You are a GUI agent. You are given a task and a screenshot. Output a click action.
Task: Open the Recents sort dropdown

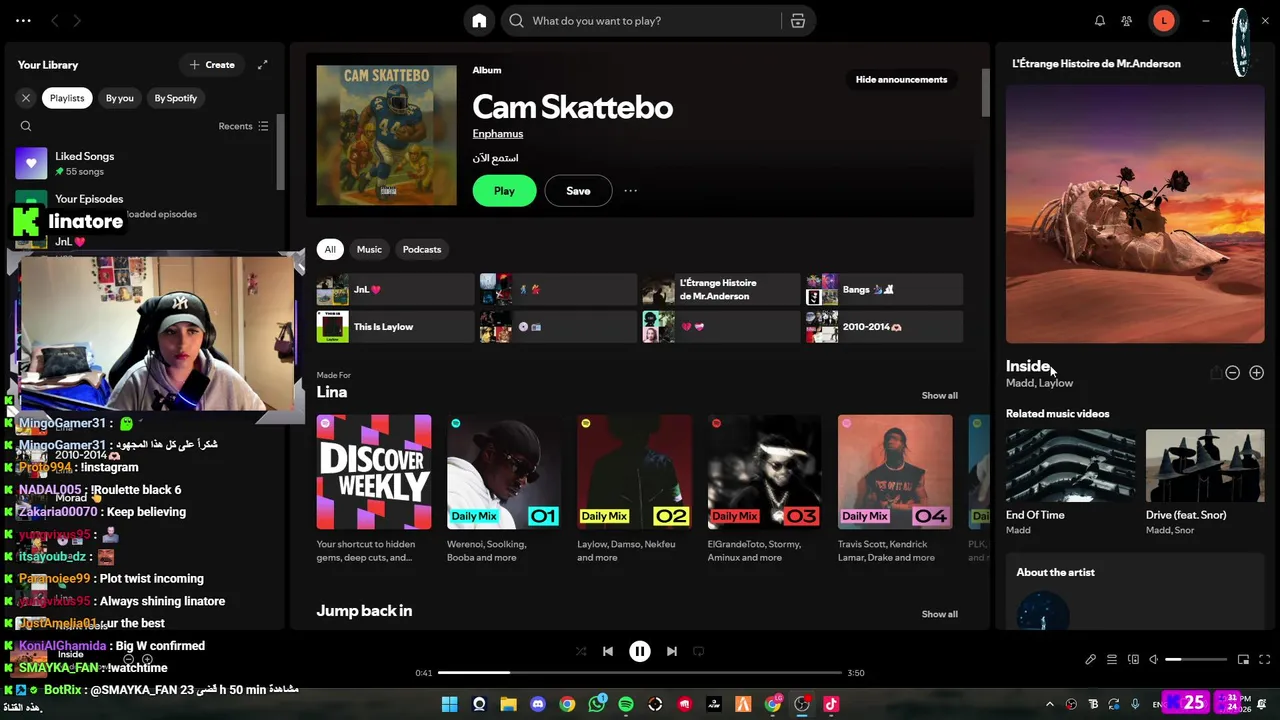click(244, 126)
